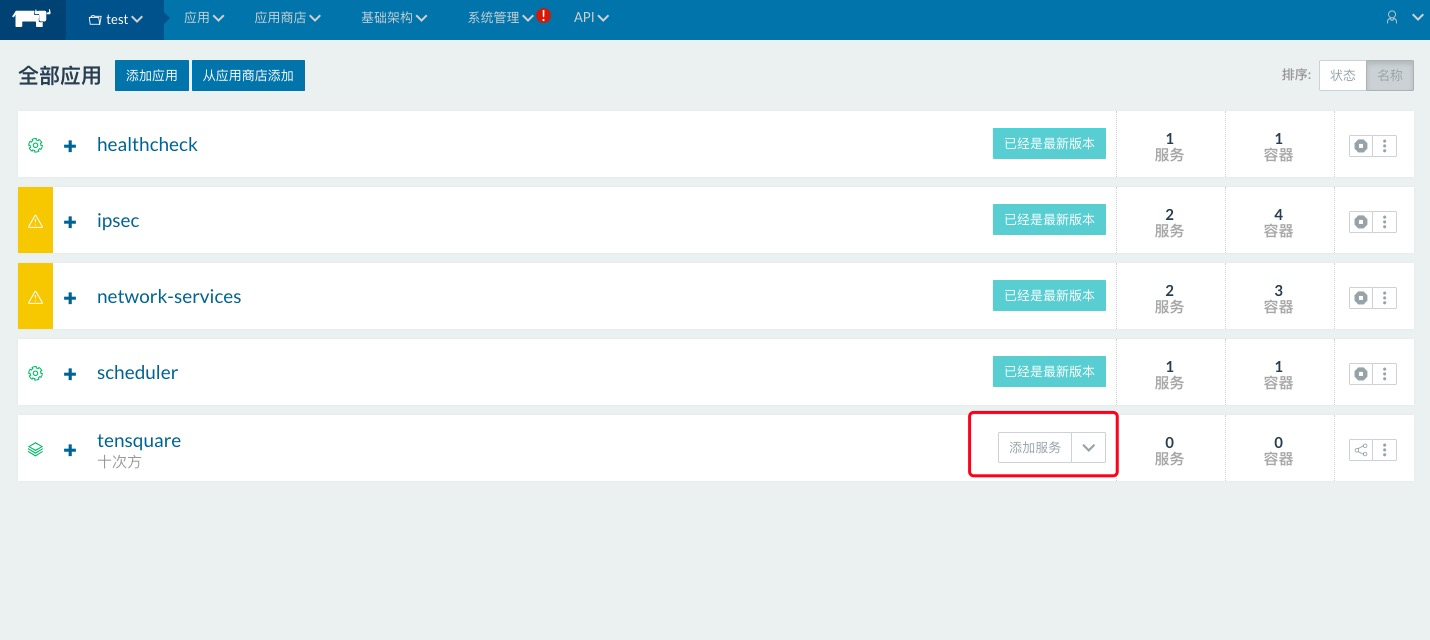Expand the network-services stack
The height and width of the screenshot is (640, 1430).
click(70, 298)
